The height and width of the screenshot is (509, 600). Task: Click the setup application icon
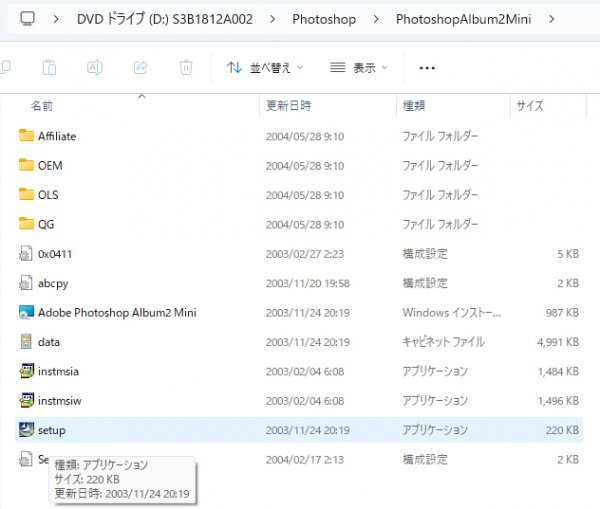point(26,429)
